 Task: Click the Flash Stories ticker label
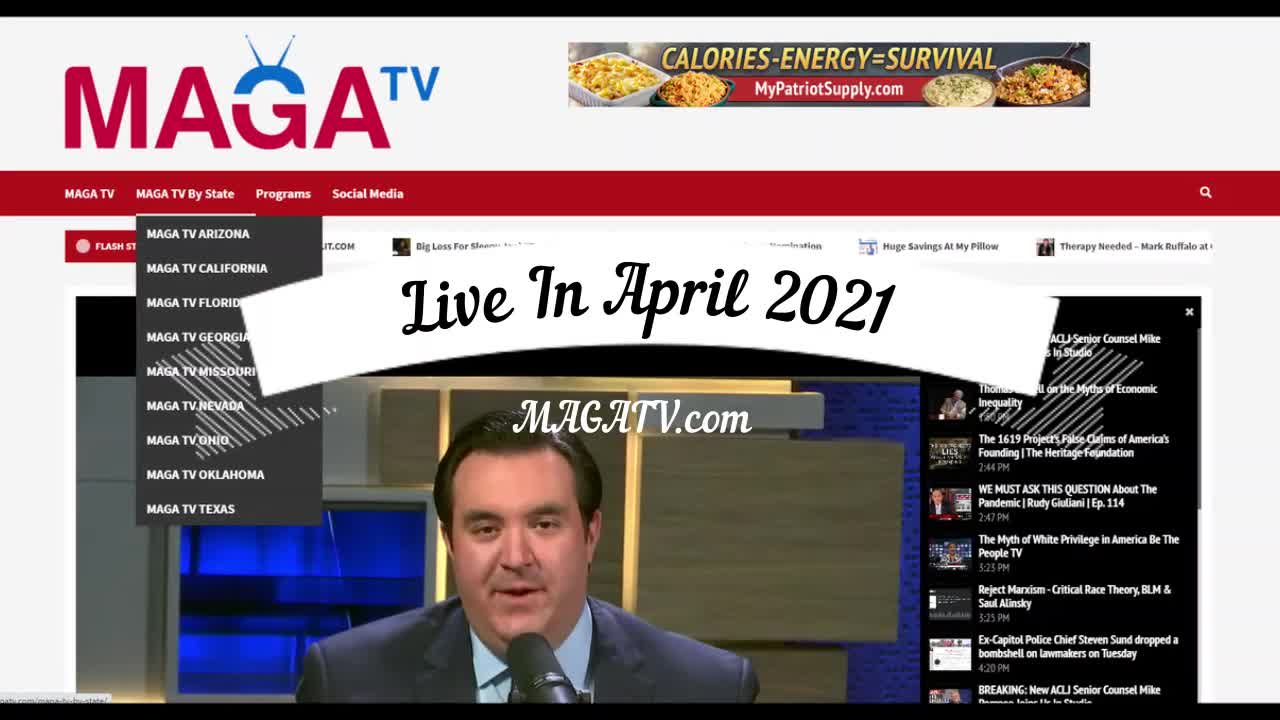(x=100, y=246)
